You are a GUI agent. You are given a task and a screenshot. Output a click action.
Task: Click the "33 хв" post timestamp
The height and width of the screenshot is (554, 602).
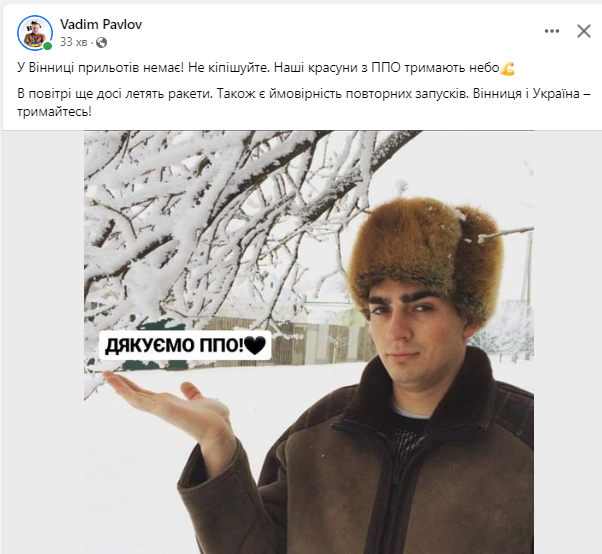pyautogui.click(x=73, y=42)
